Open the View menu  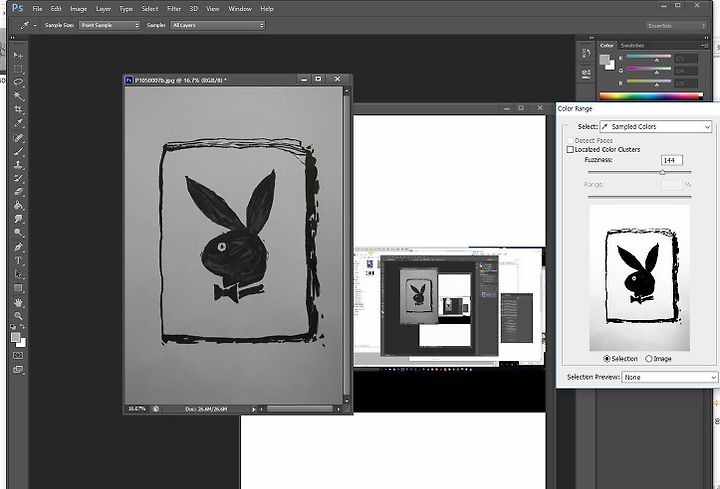[213, 9]
